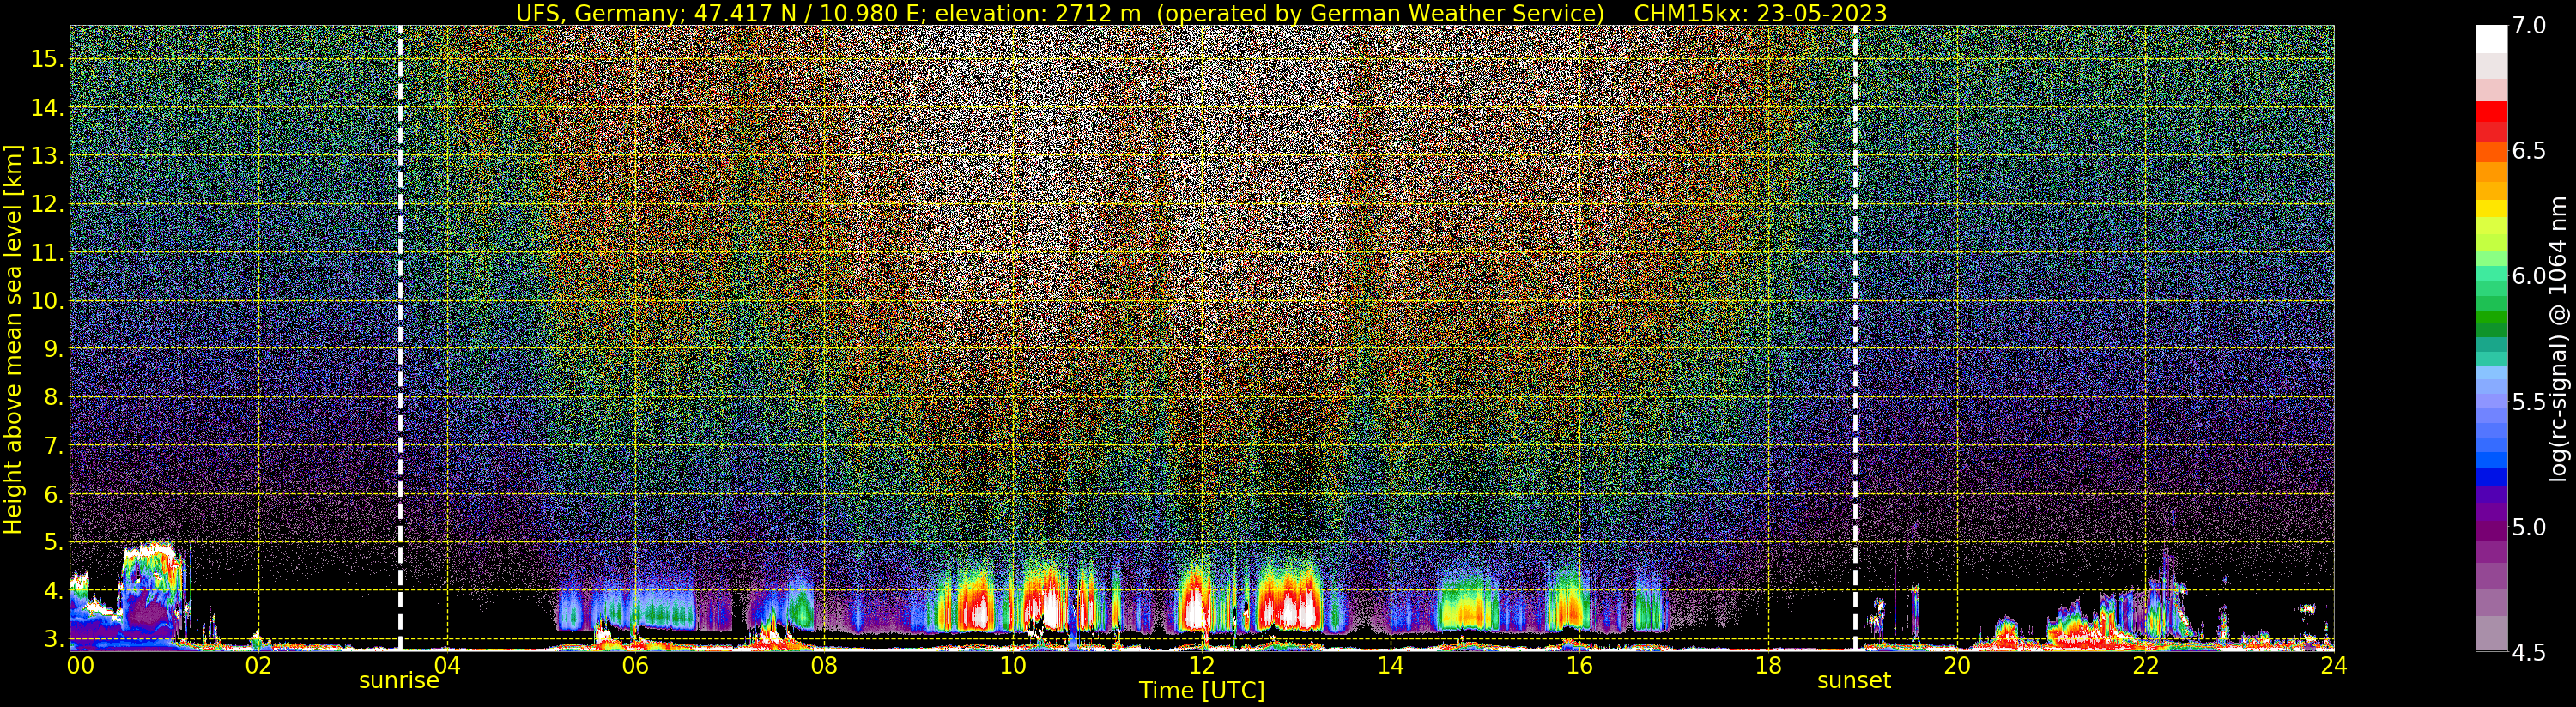Select the 'sunset' label below the axis
Image resolution: width=2576 pixels, height=707 pixels.
(x=1853, y=681)
